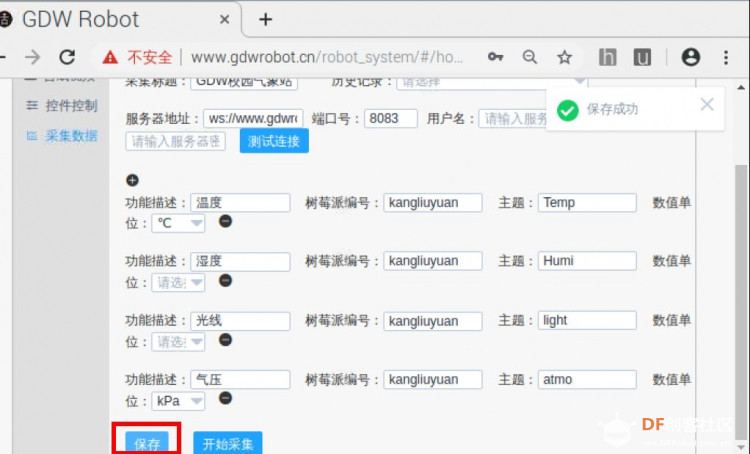Click the 功能描述 field containing 湿度
The image size is (750, 454).
240,261
